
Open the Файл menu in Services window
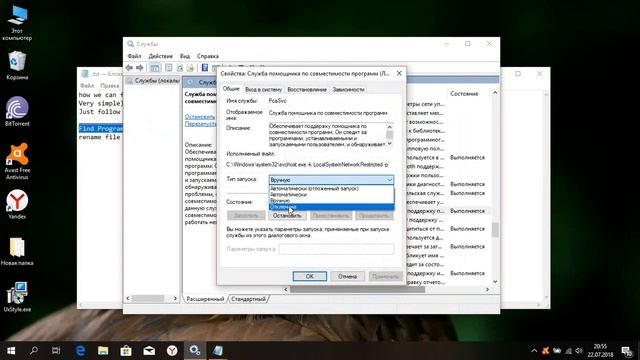[134, 56]
